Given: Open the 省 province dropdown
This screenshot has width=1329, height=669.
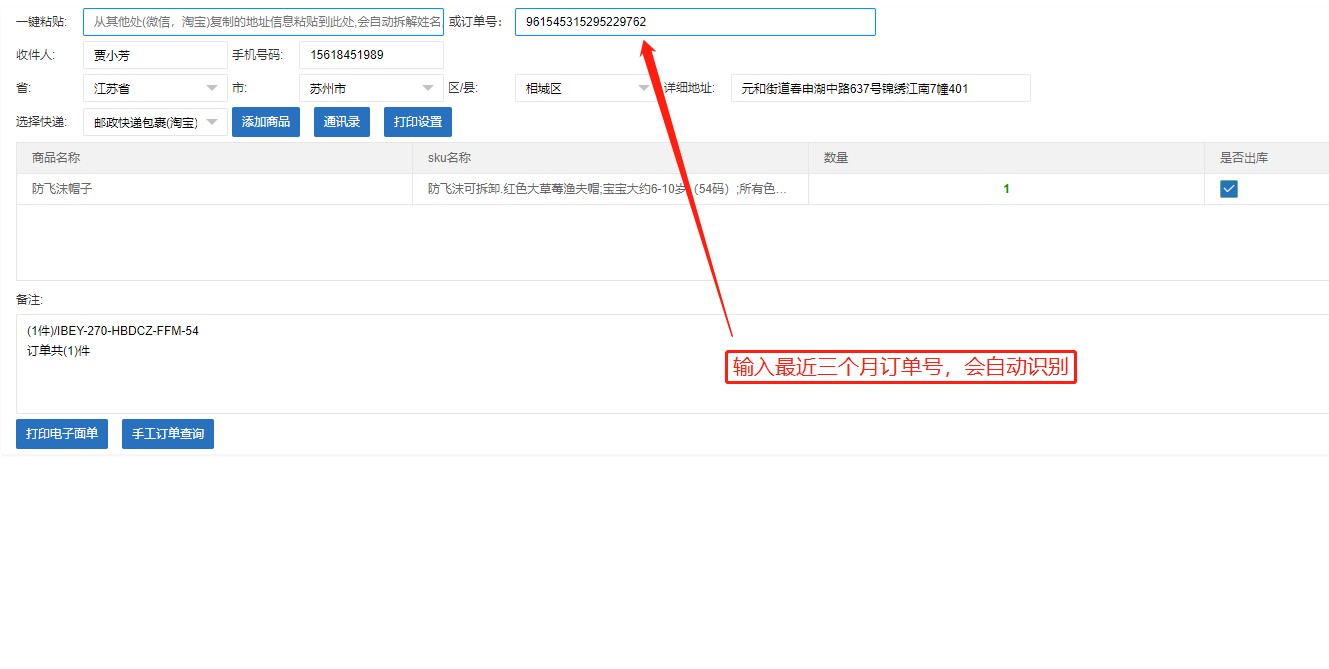Looking at the screenshot, I should point(155,88).
